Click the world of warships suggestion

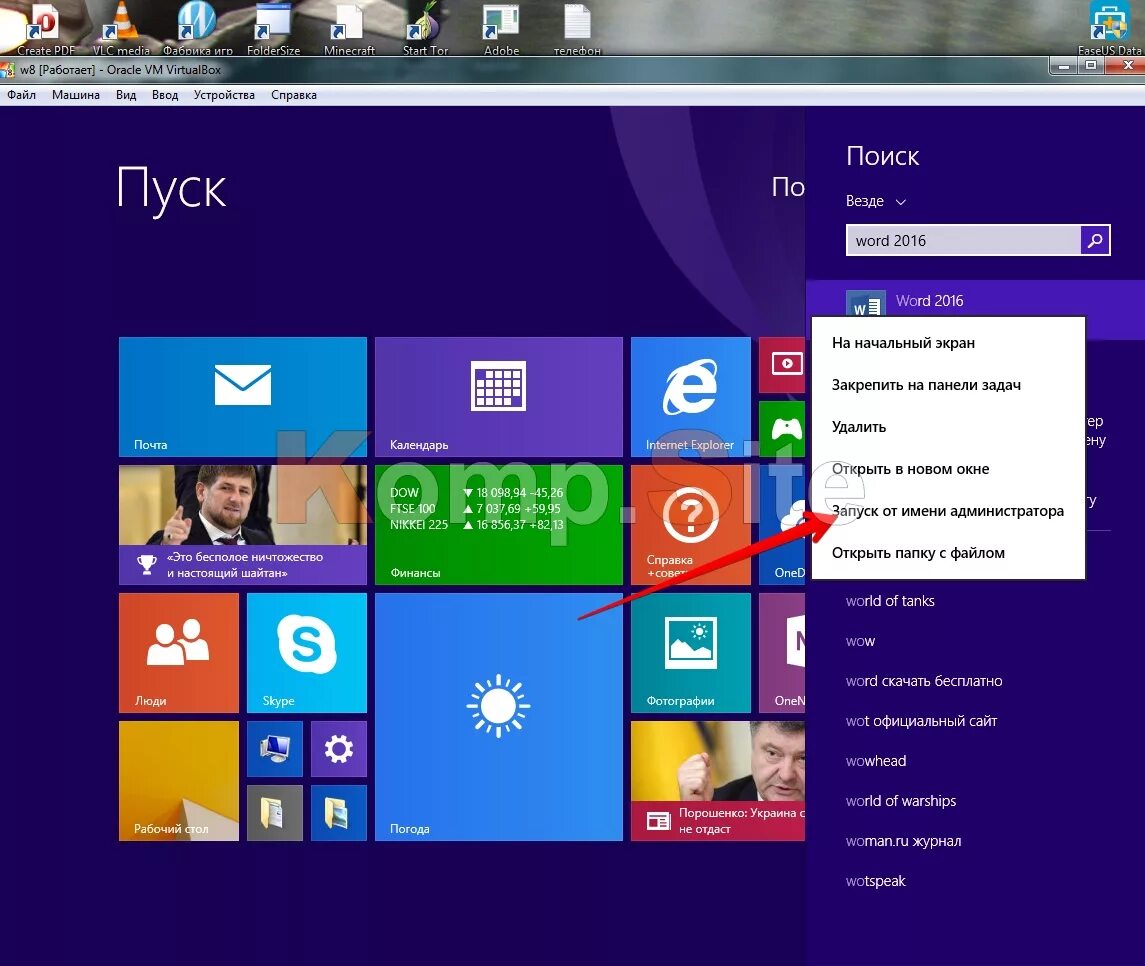point(900,801)
